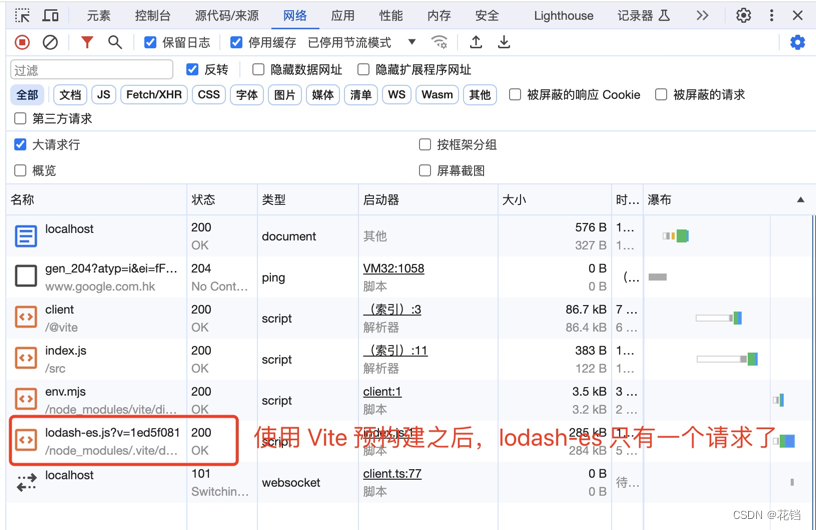Screen dimensions: 816x530
Task: Select the localhost document row icon
Action: 26,236
